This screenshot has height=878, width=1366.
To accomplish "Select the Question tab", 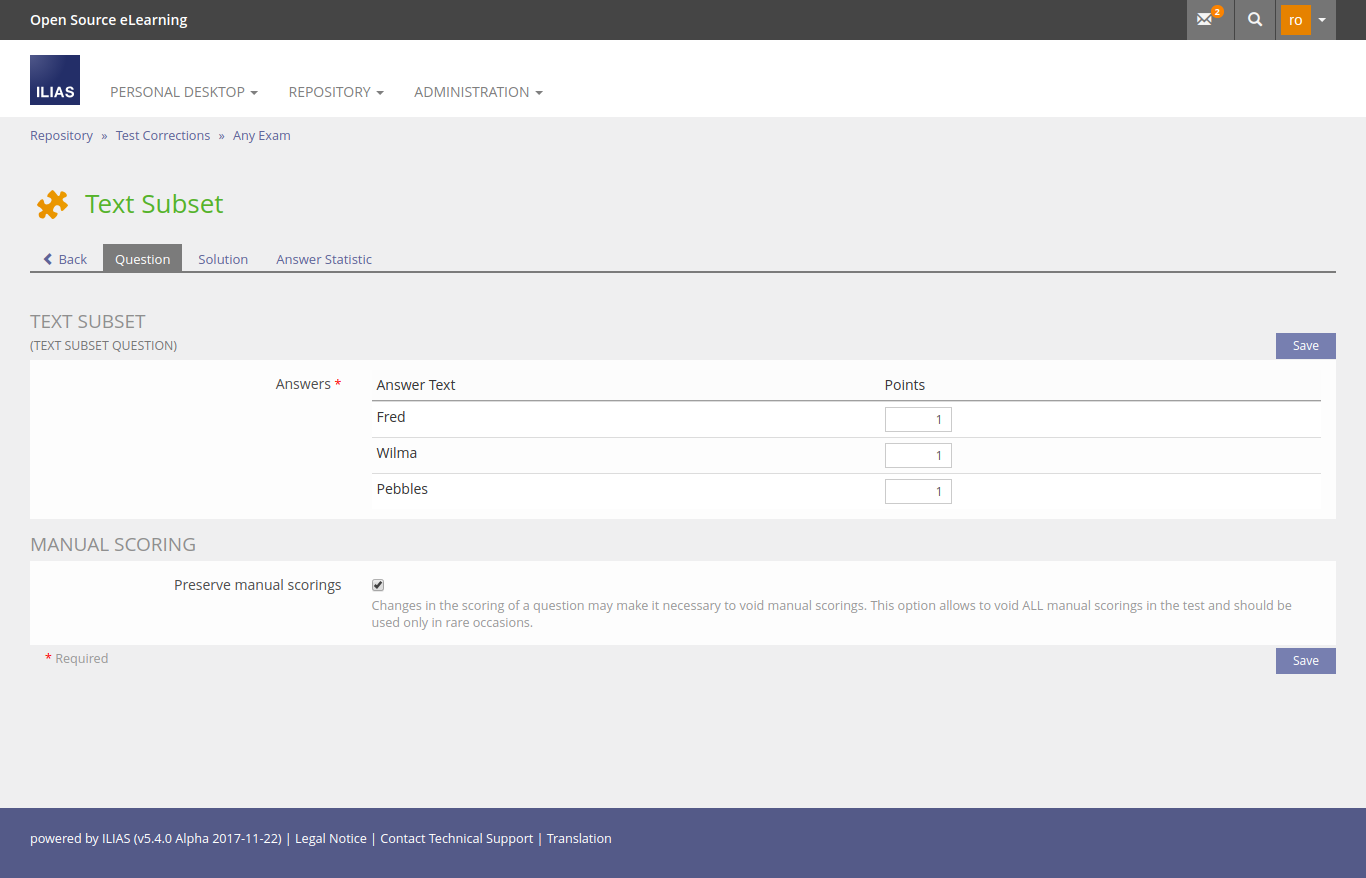I will point(142,259).
